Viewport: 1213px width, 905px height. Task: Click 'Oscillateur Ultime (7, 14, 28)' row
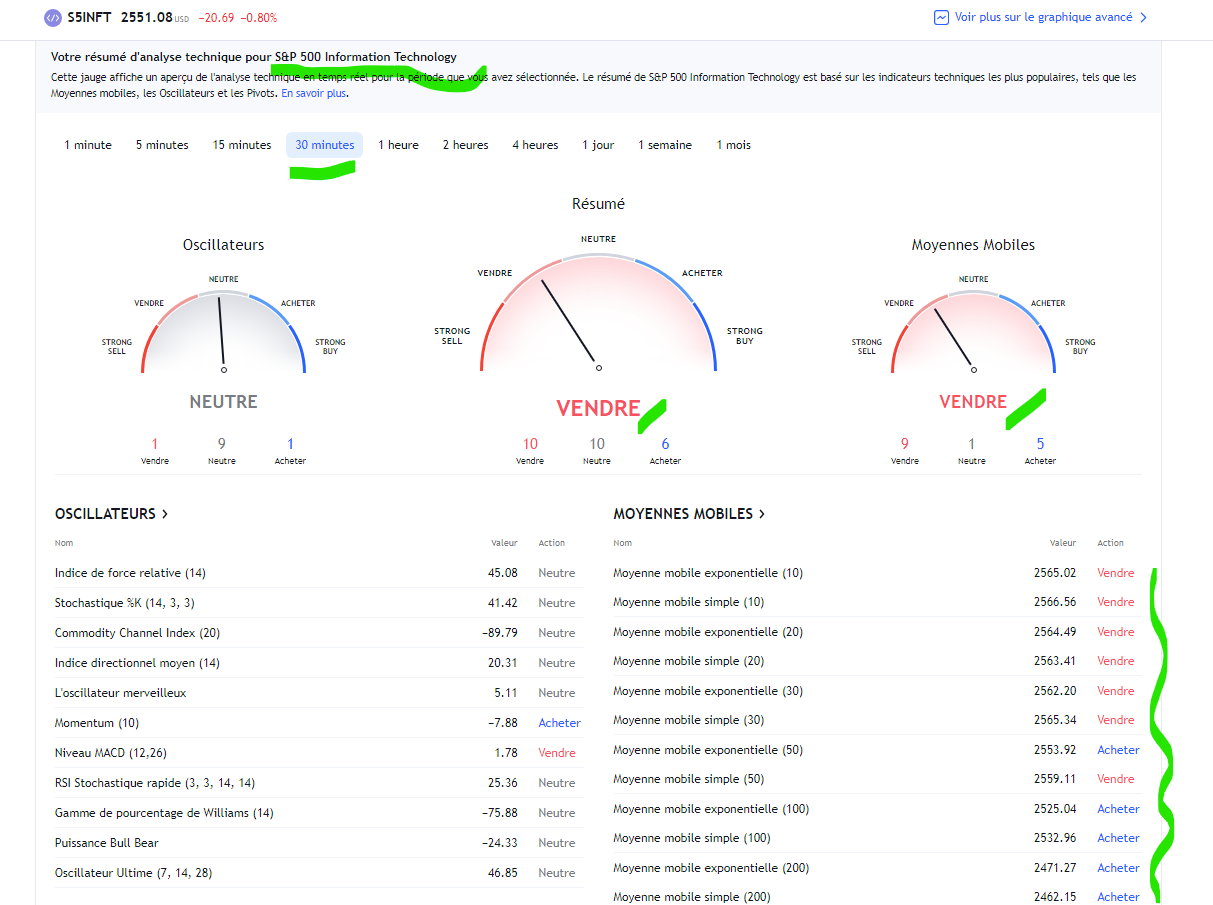[x=319, y=873]
